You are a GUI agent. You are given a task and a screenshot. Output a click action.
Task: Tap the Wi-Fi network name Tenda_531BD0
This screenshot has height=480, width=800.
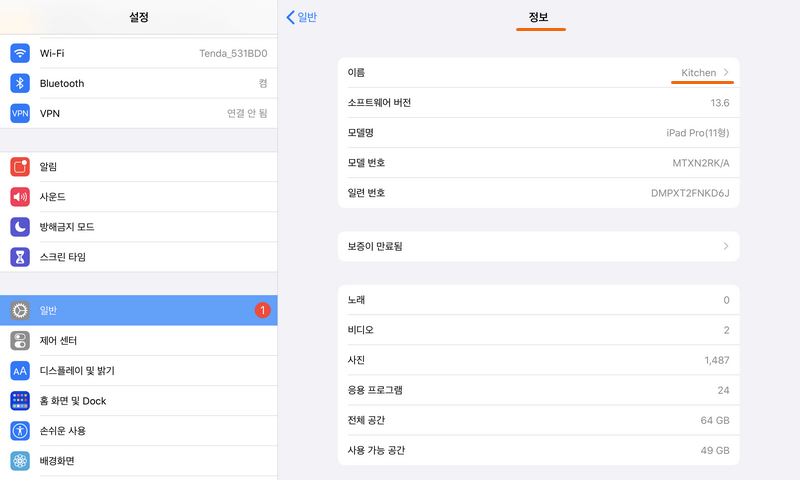click(233, 53)
